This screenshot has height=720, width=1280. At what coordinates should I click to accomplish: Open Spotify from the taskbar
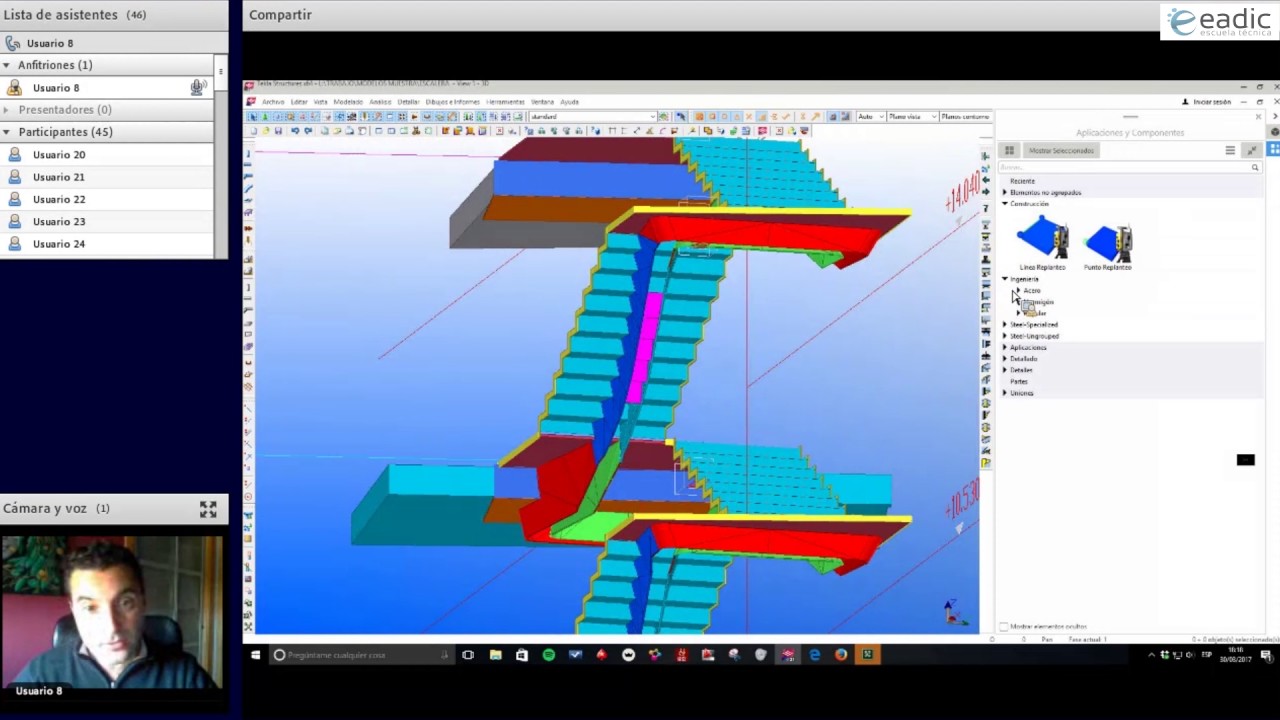[x=548, y=655]
